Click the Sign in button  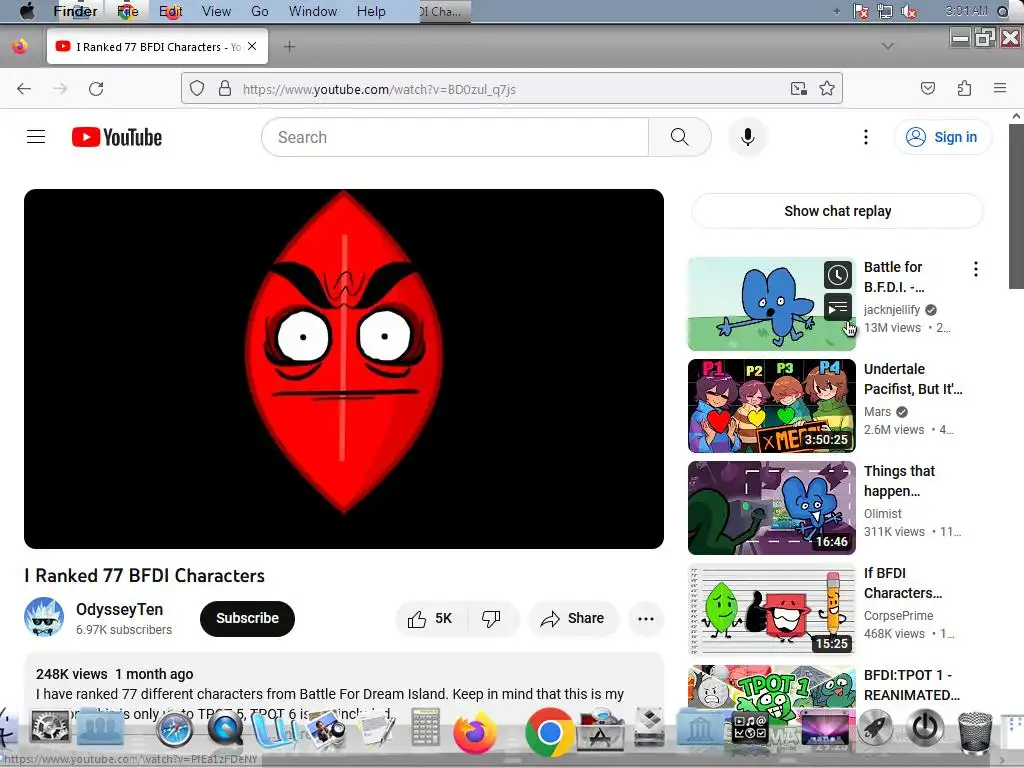[x=942, y=137]
